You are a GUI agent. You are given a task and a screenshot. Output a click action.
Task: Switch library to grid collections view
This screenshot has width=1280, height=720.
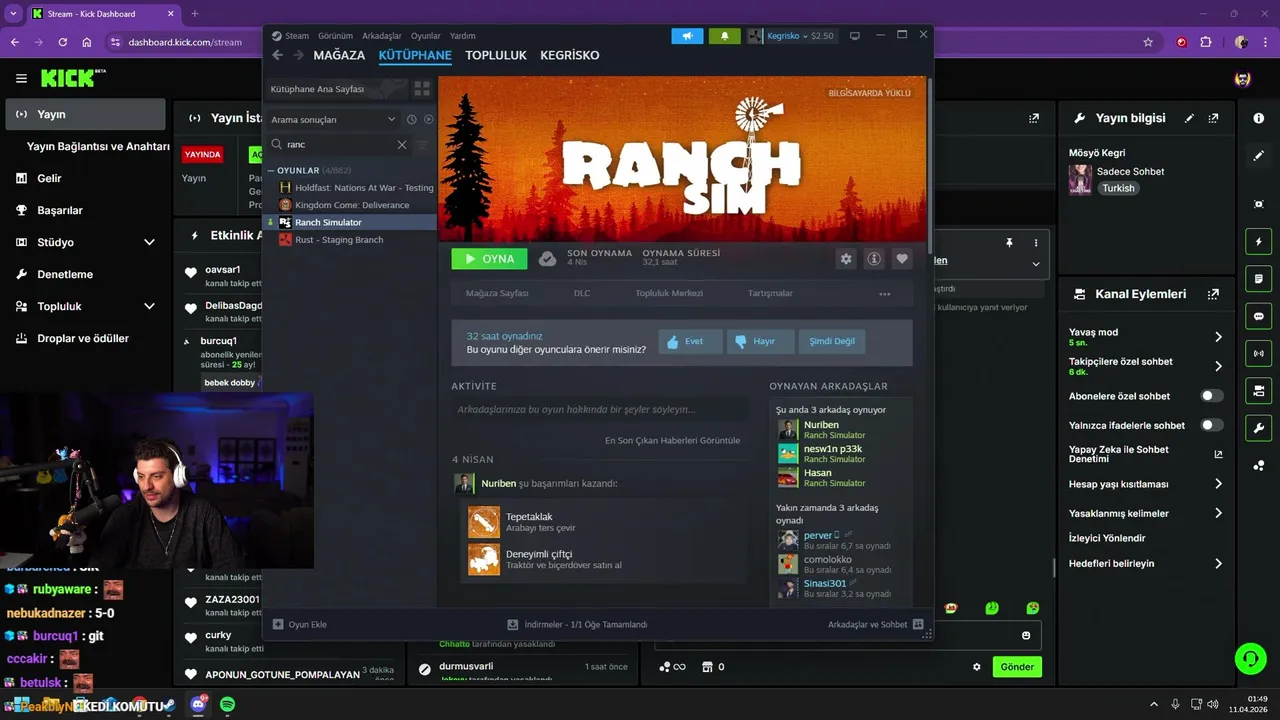coord(422,89)
